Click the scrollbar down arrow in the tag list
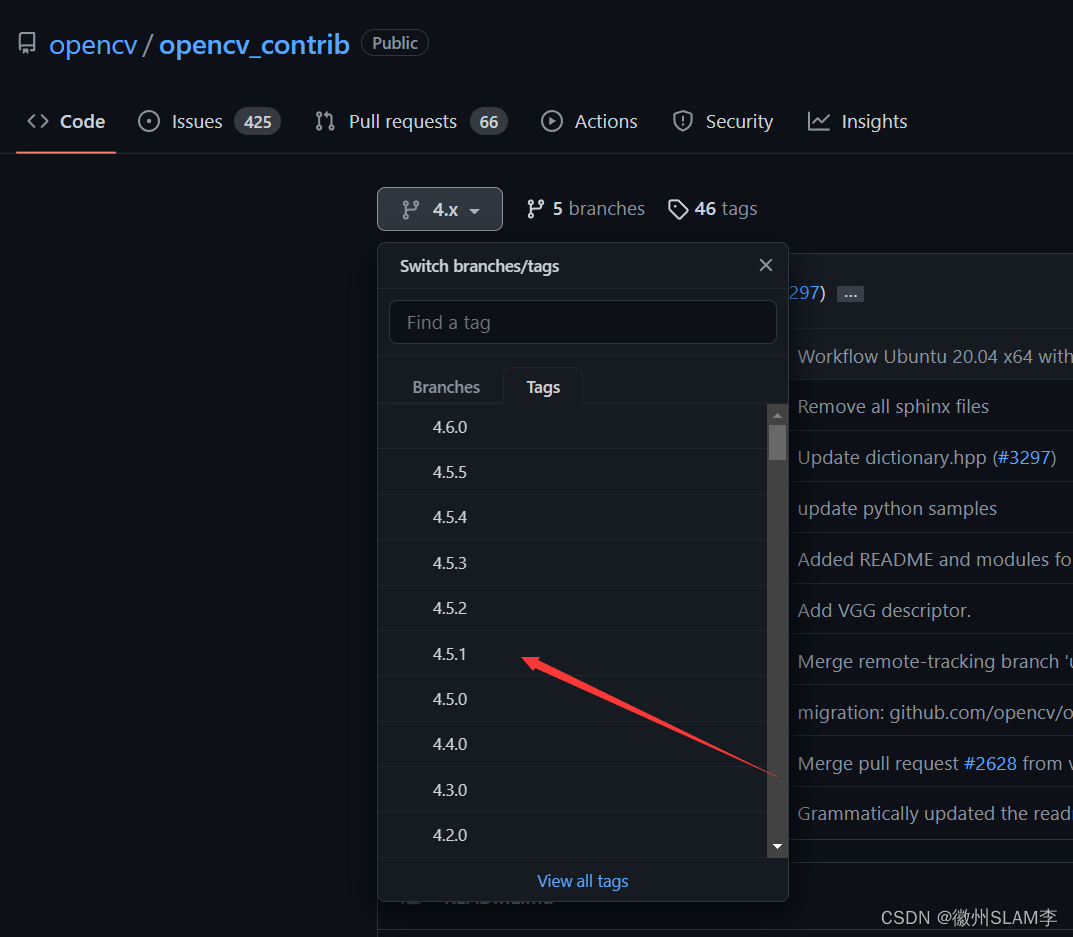The width and height of the screenshot is (1073, 937). [777, 846]
